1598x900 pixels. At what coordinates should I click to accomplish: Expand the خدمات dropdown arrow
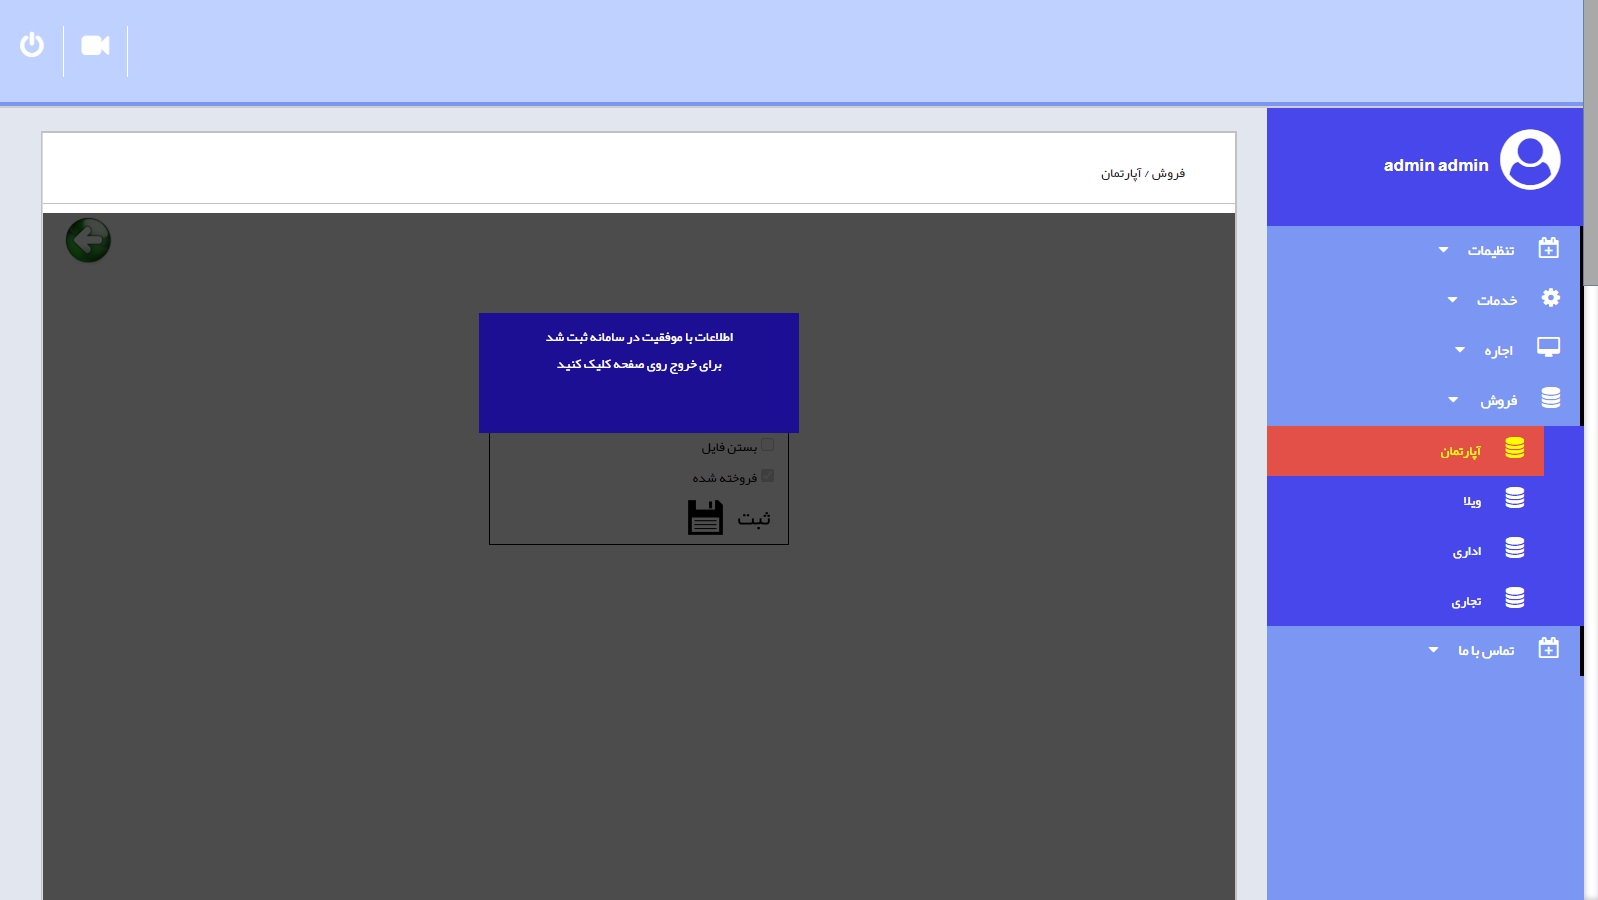(1452, 300)
